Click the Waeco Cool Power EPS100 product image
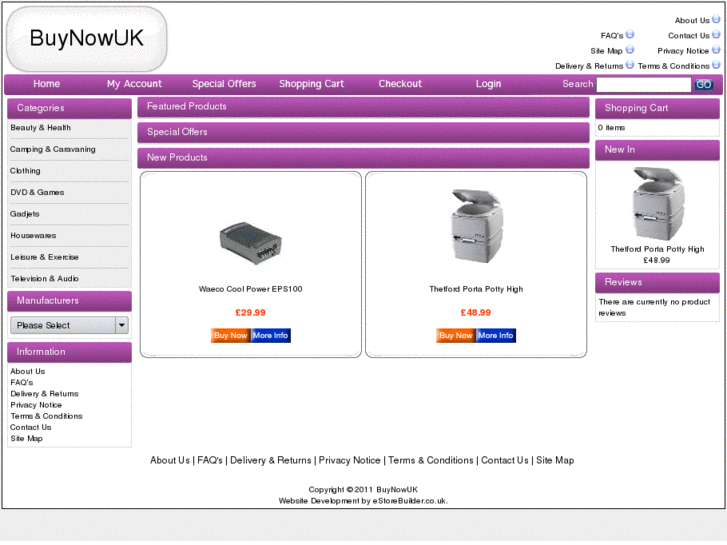The height and width of the screenshot is (545, 727). point(250,243)
